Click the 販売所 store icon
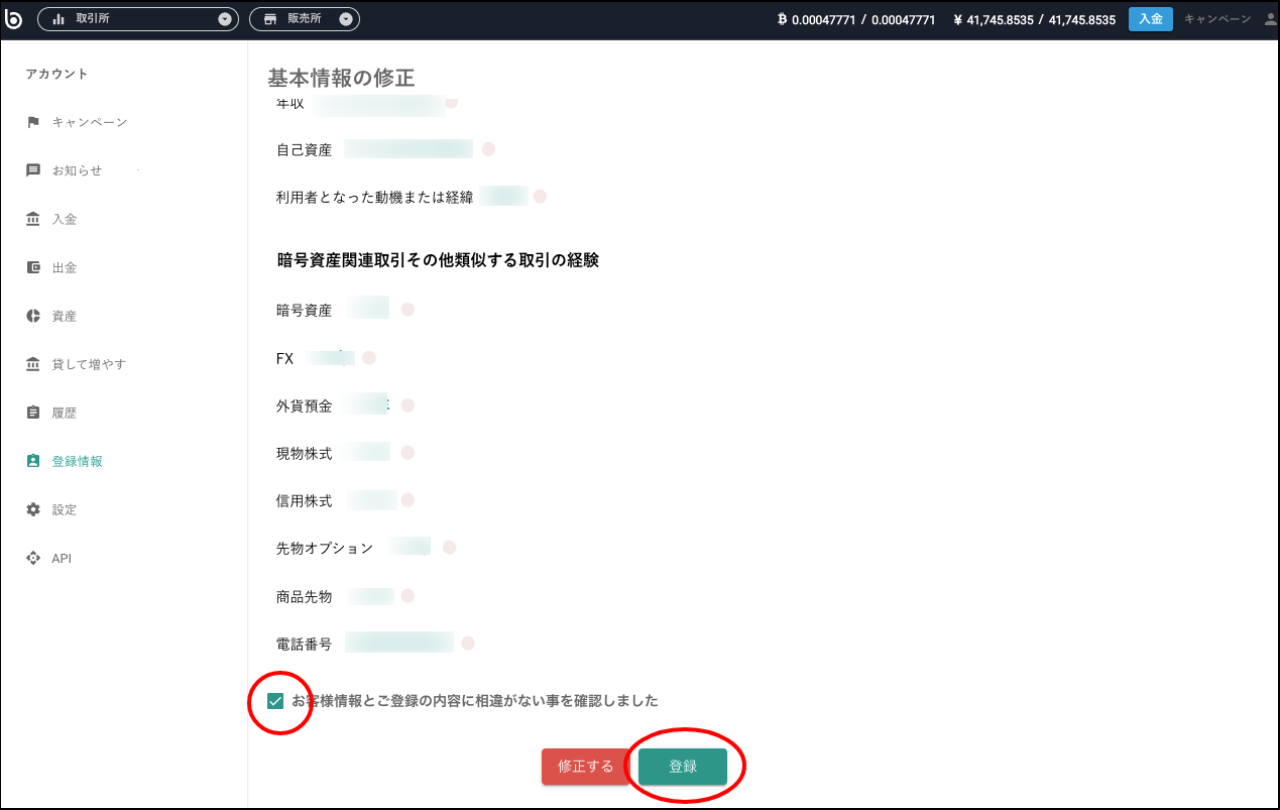This screenshot has height=810, width=1280. coord(270,19)
